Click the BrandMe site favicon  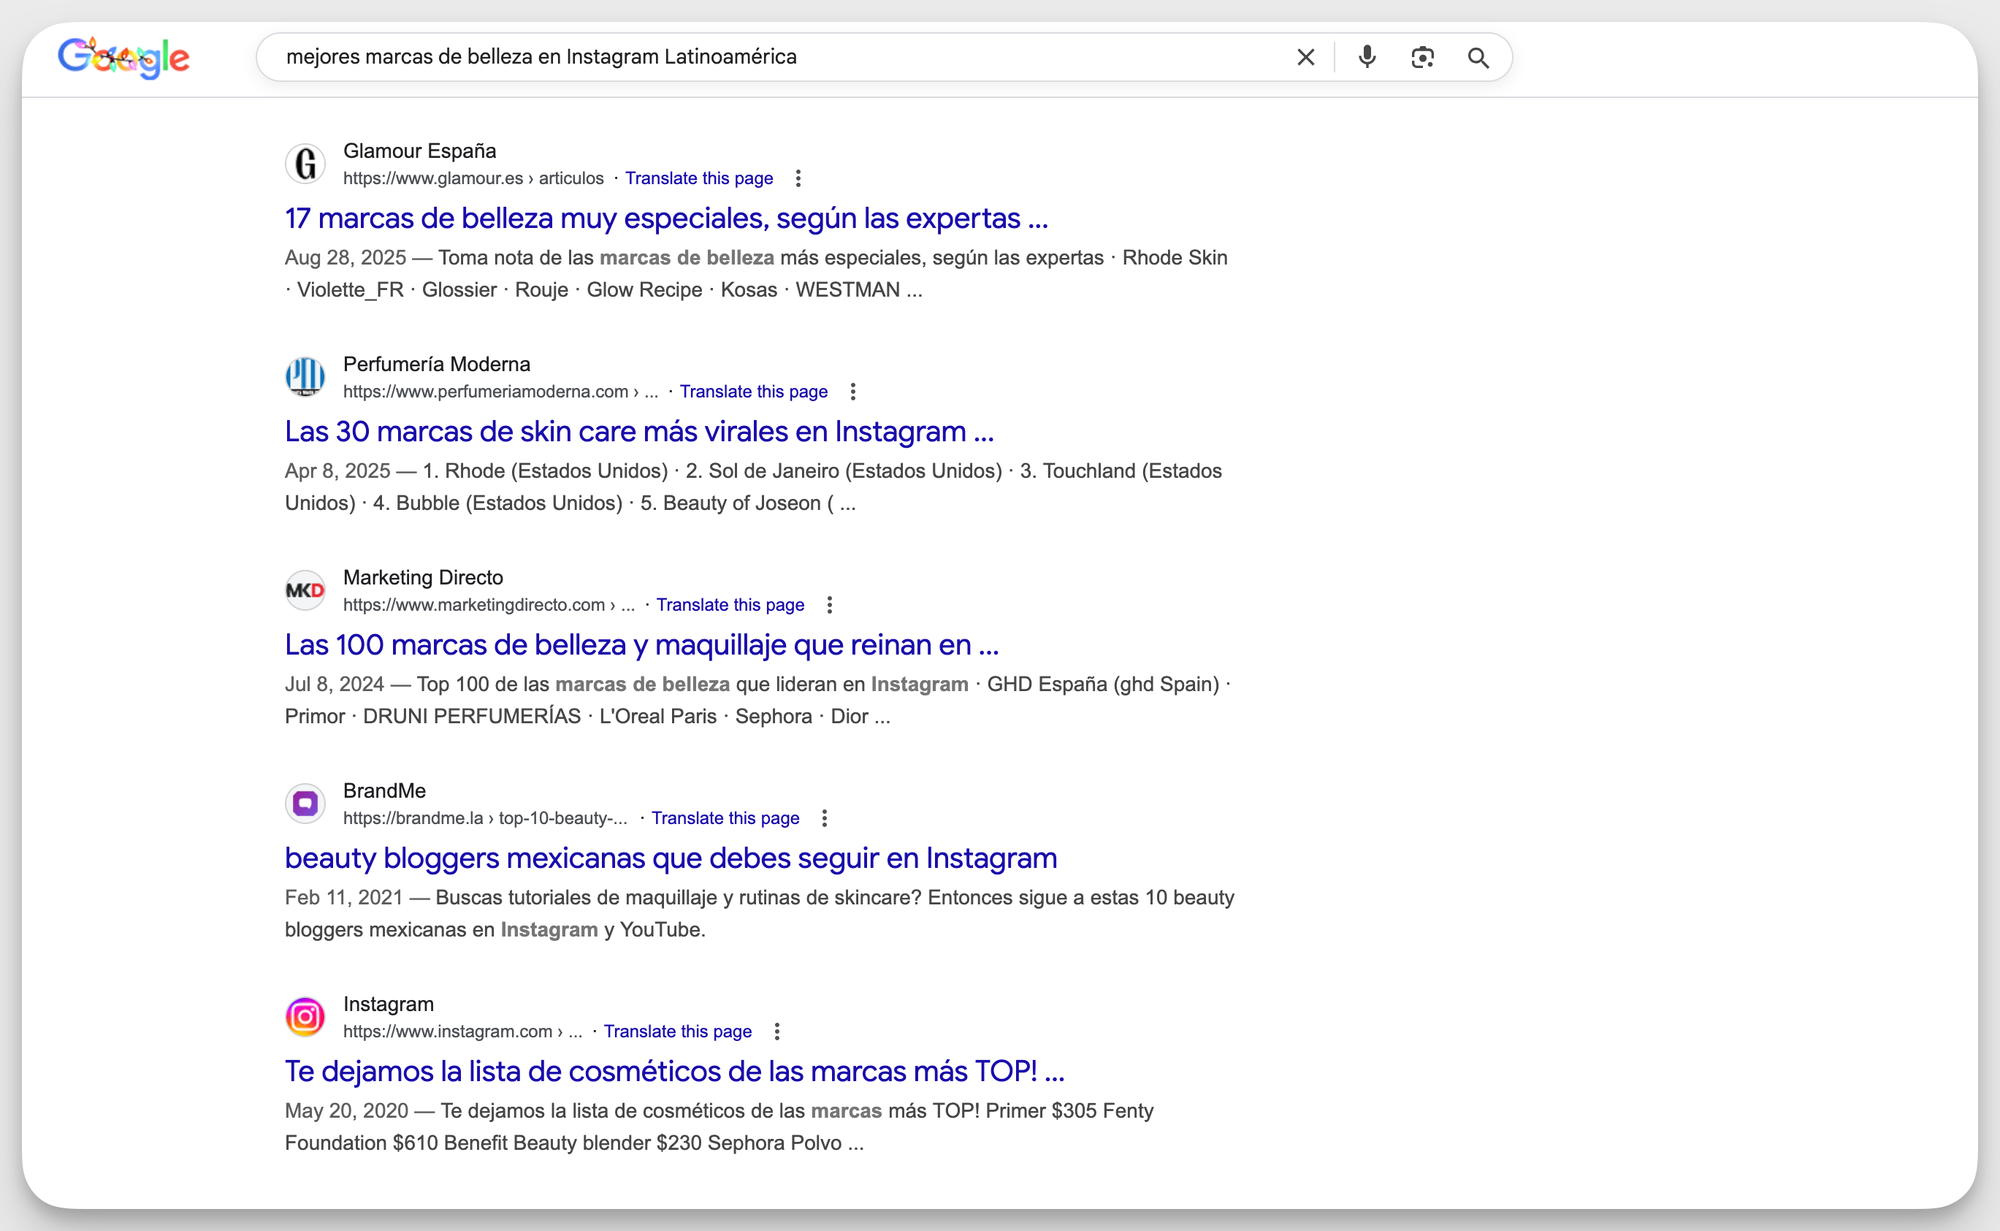305,803
